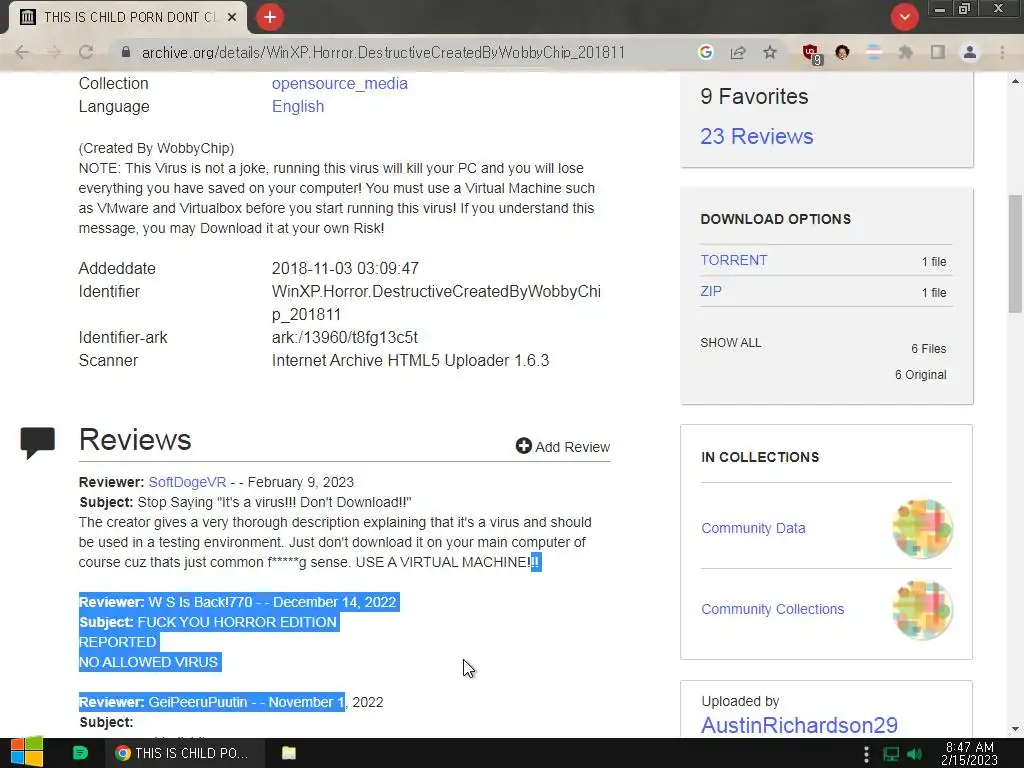Share this page using the share icon

[738, 52]
